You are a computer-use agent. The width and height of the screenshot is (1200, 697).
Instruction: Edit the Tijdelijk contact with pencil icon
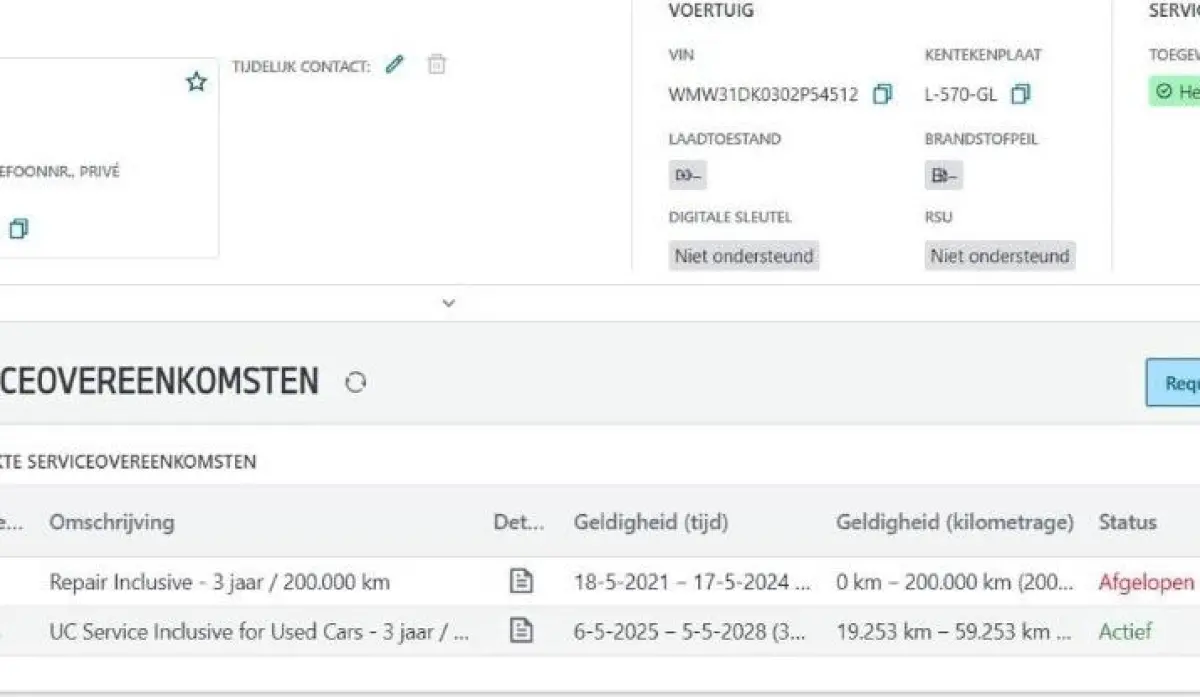pos(395,65)
